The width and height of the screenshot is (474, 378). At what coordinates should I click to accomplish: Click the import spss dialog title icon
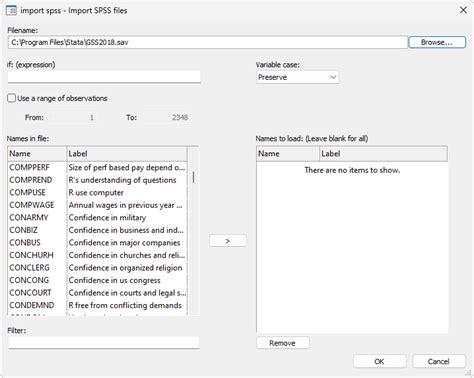click(11, 10)
